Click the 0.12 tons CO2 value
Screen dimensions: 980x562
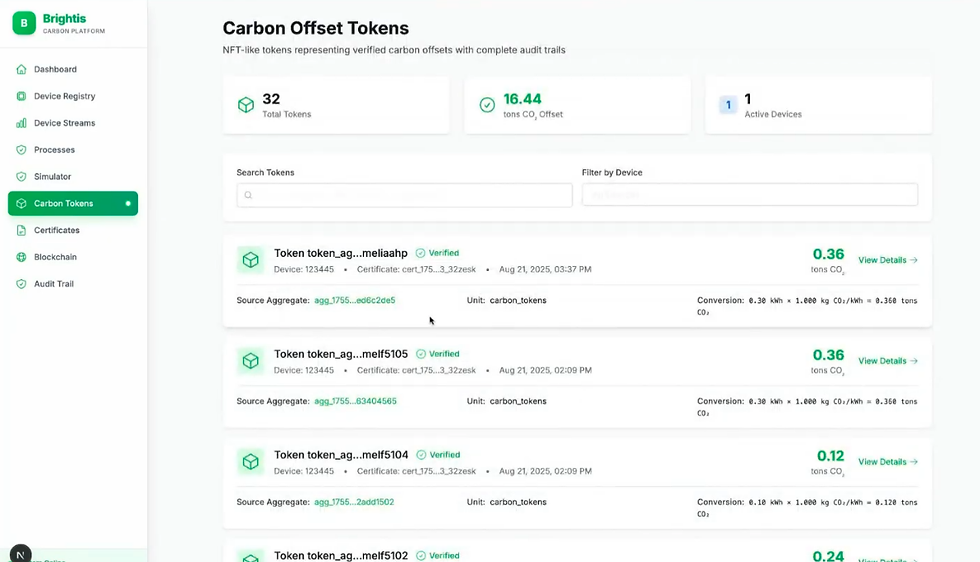pyautogui.click(x=830, y=456)
